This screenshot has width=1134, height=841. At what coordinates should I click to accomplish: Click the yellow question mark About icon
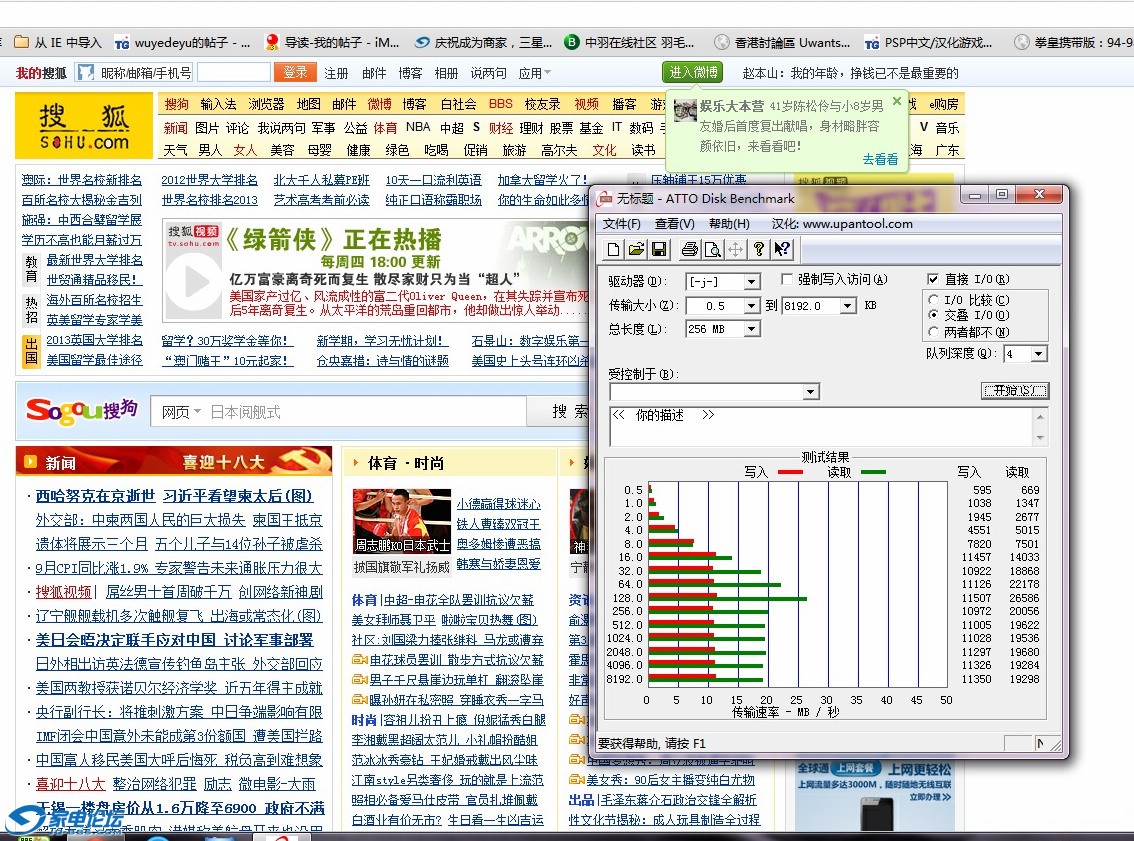coord(759,249)
